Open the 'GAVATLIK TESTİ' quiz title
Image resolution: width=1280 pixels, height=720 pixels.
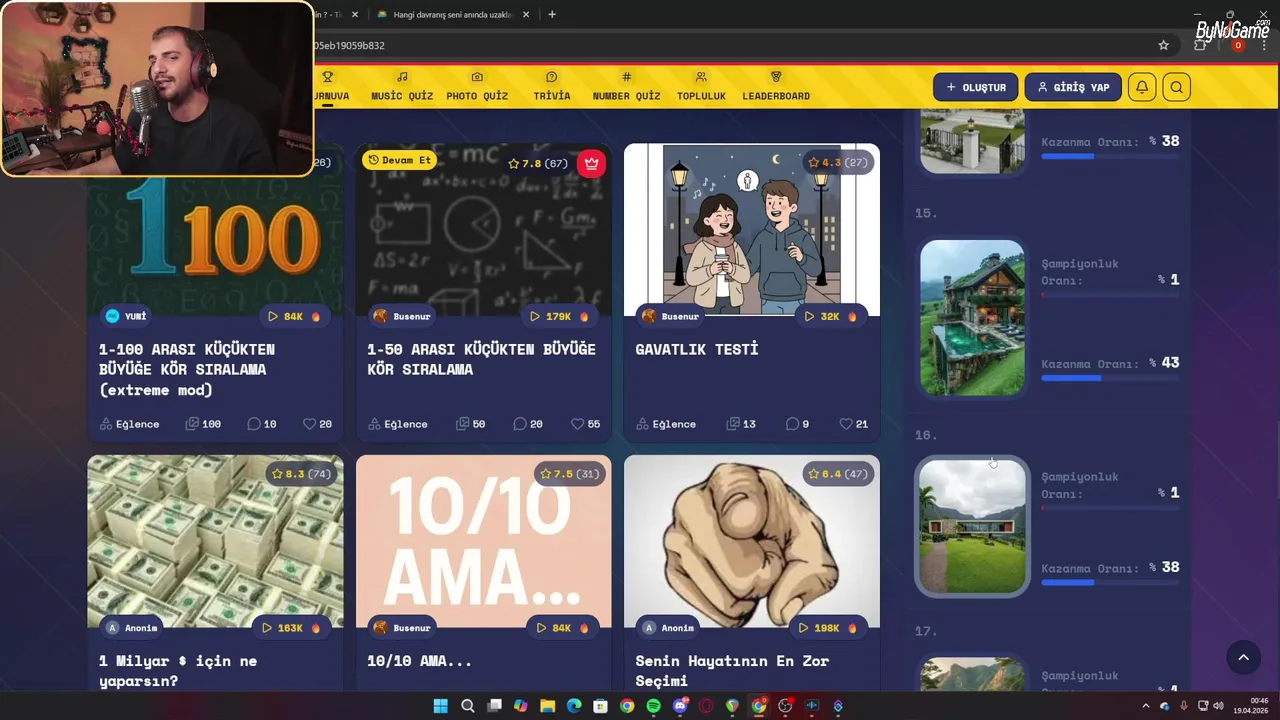[697, 349]
